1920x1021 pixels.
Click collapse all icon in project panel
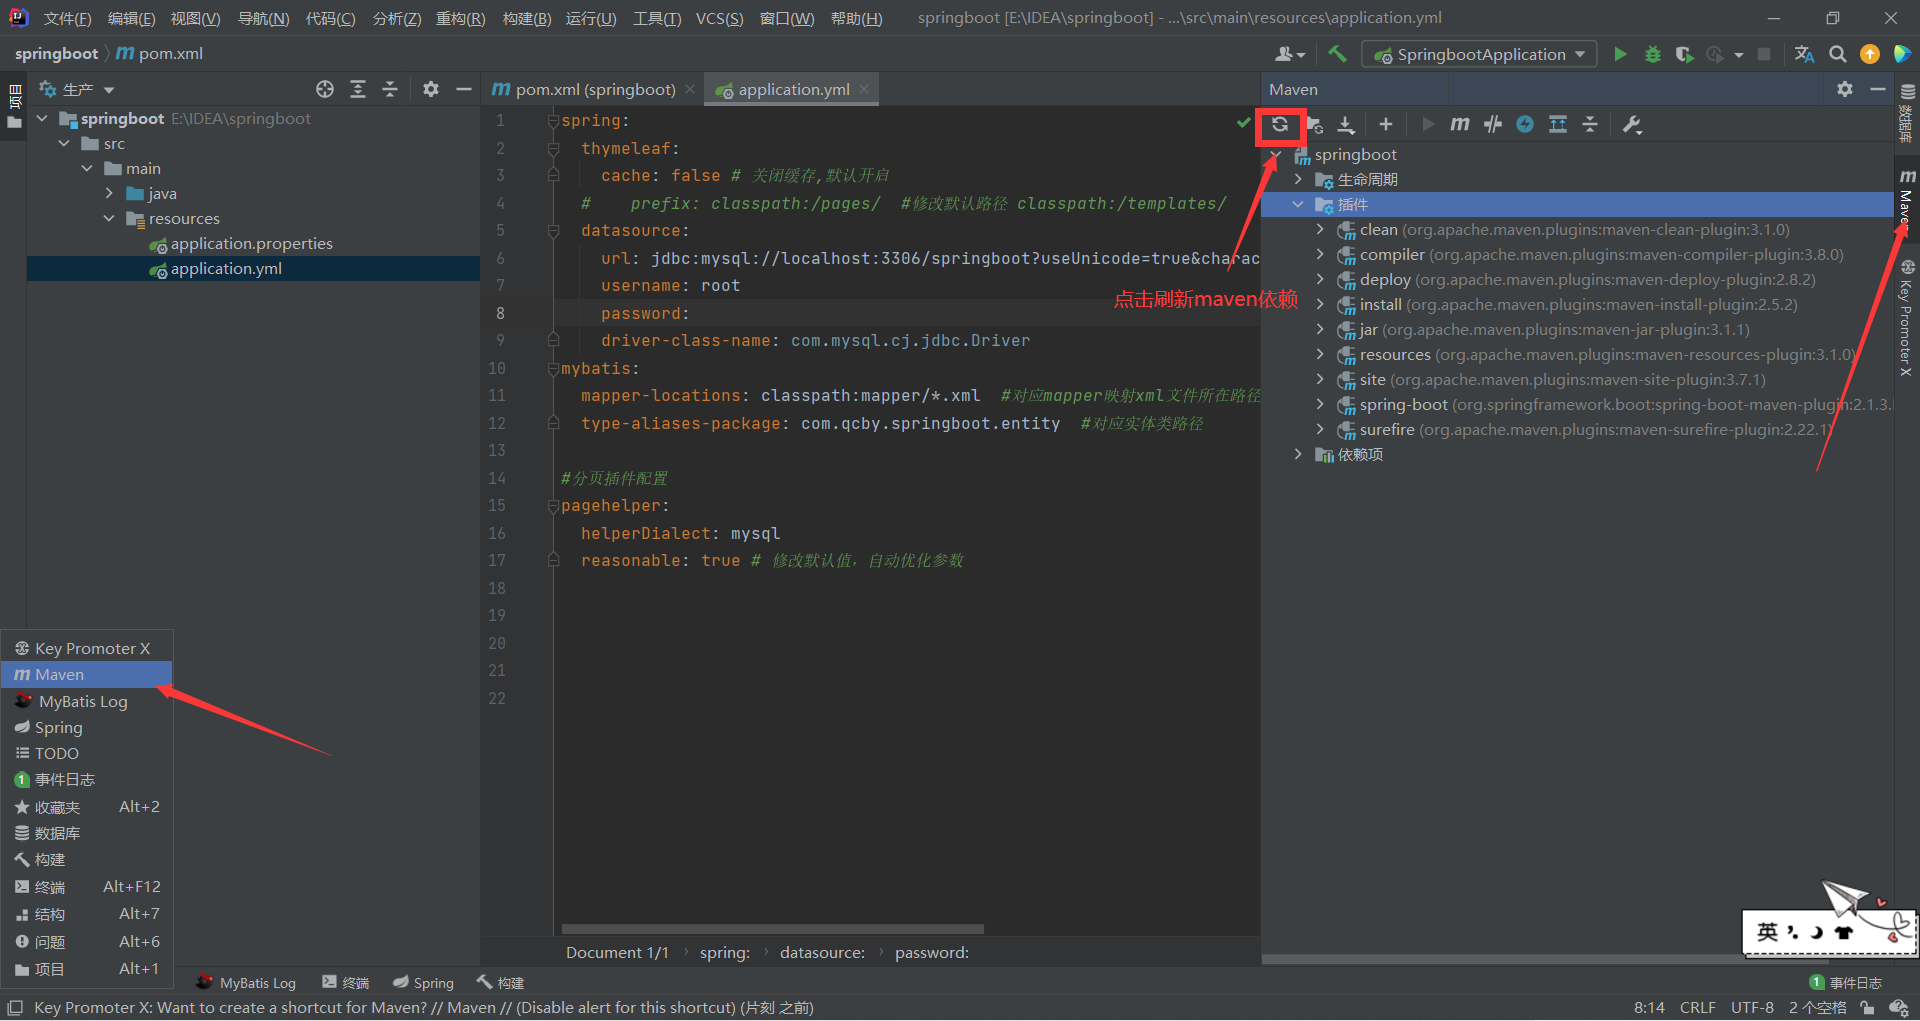390,89
